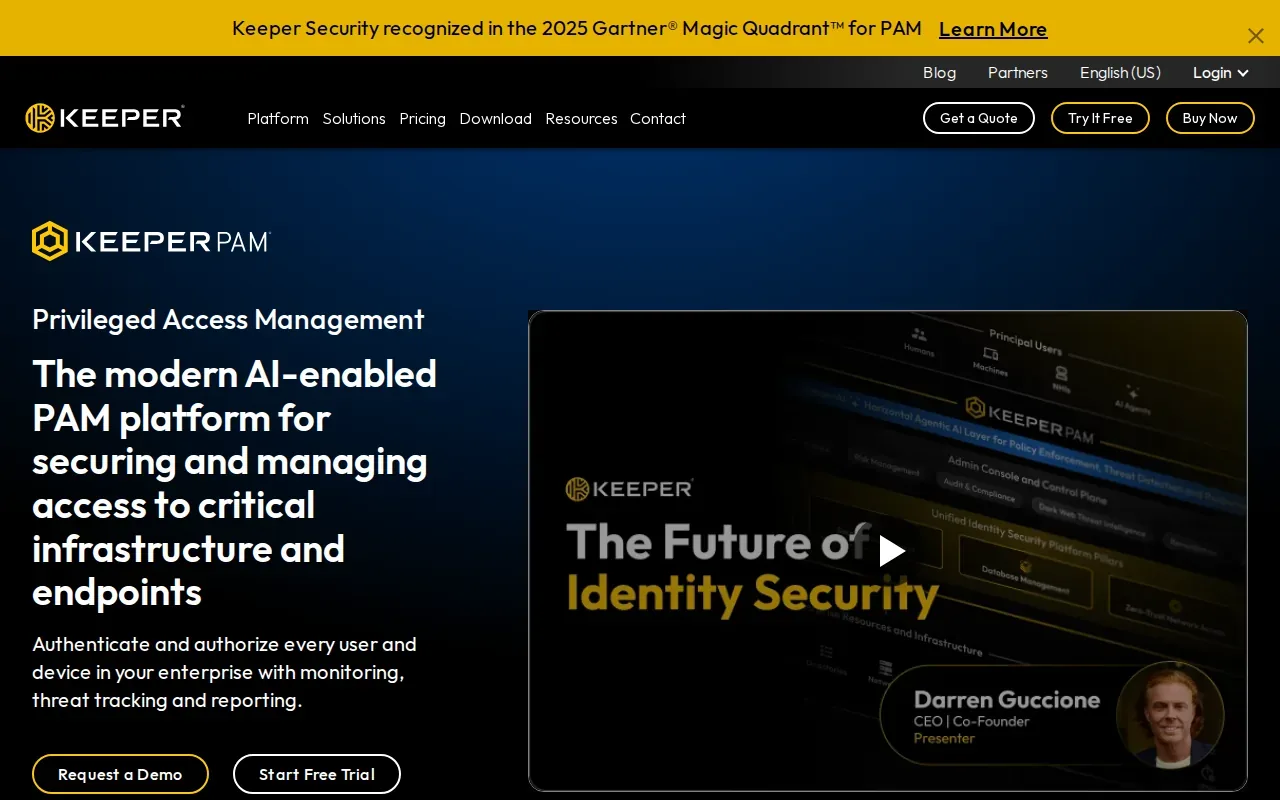Open the Solutions menu
The width and height of the screenshot is (1280, 800).
[x=354, y=119]
